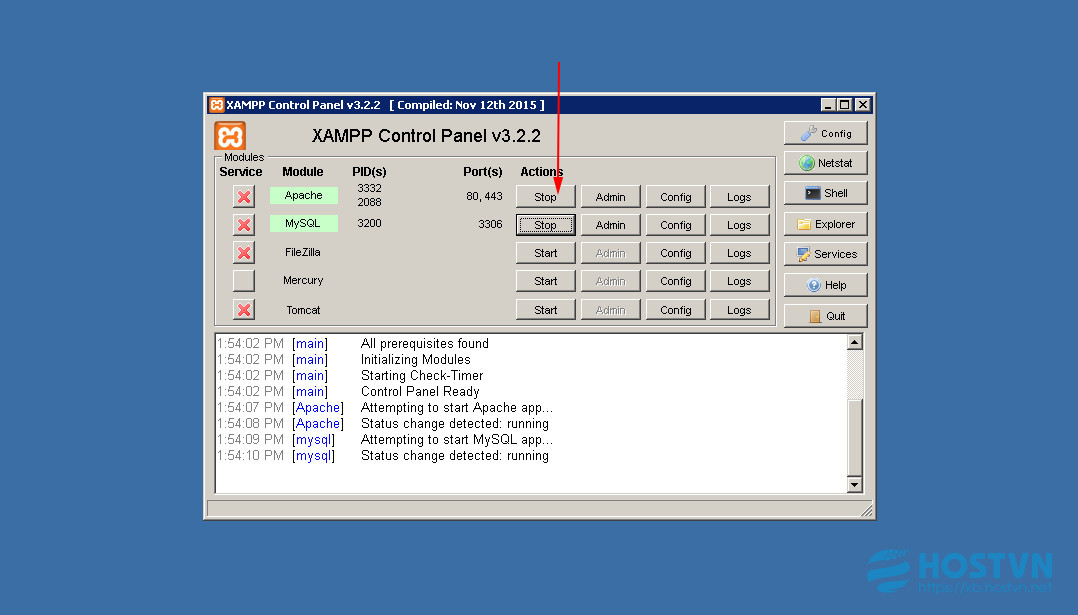Screen dimensions: 1078x615
Task: Click the log line Starting Check-Timer
Action: tap(422, 375)
